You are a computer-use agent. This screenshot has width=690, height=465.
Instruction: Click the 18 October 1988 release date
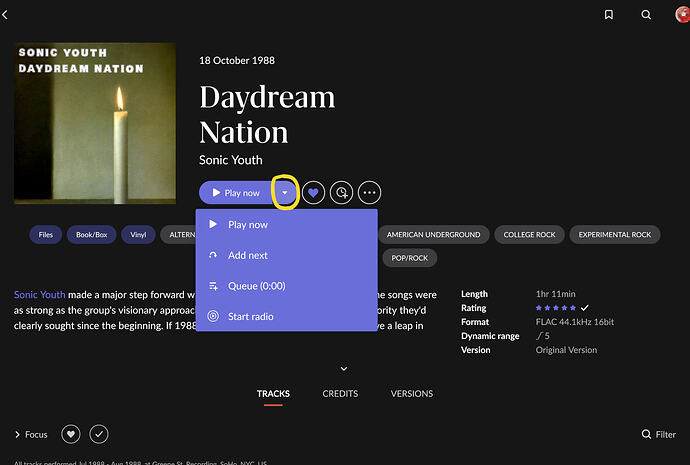point(237,60)
